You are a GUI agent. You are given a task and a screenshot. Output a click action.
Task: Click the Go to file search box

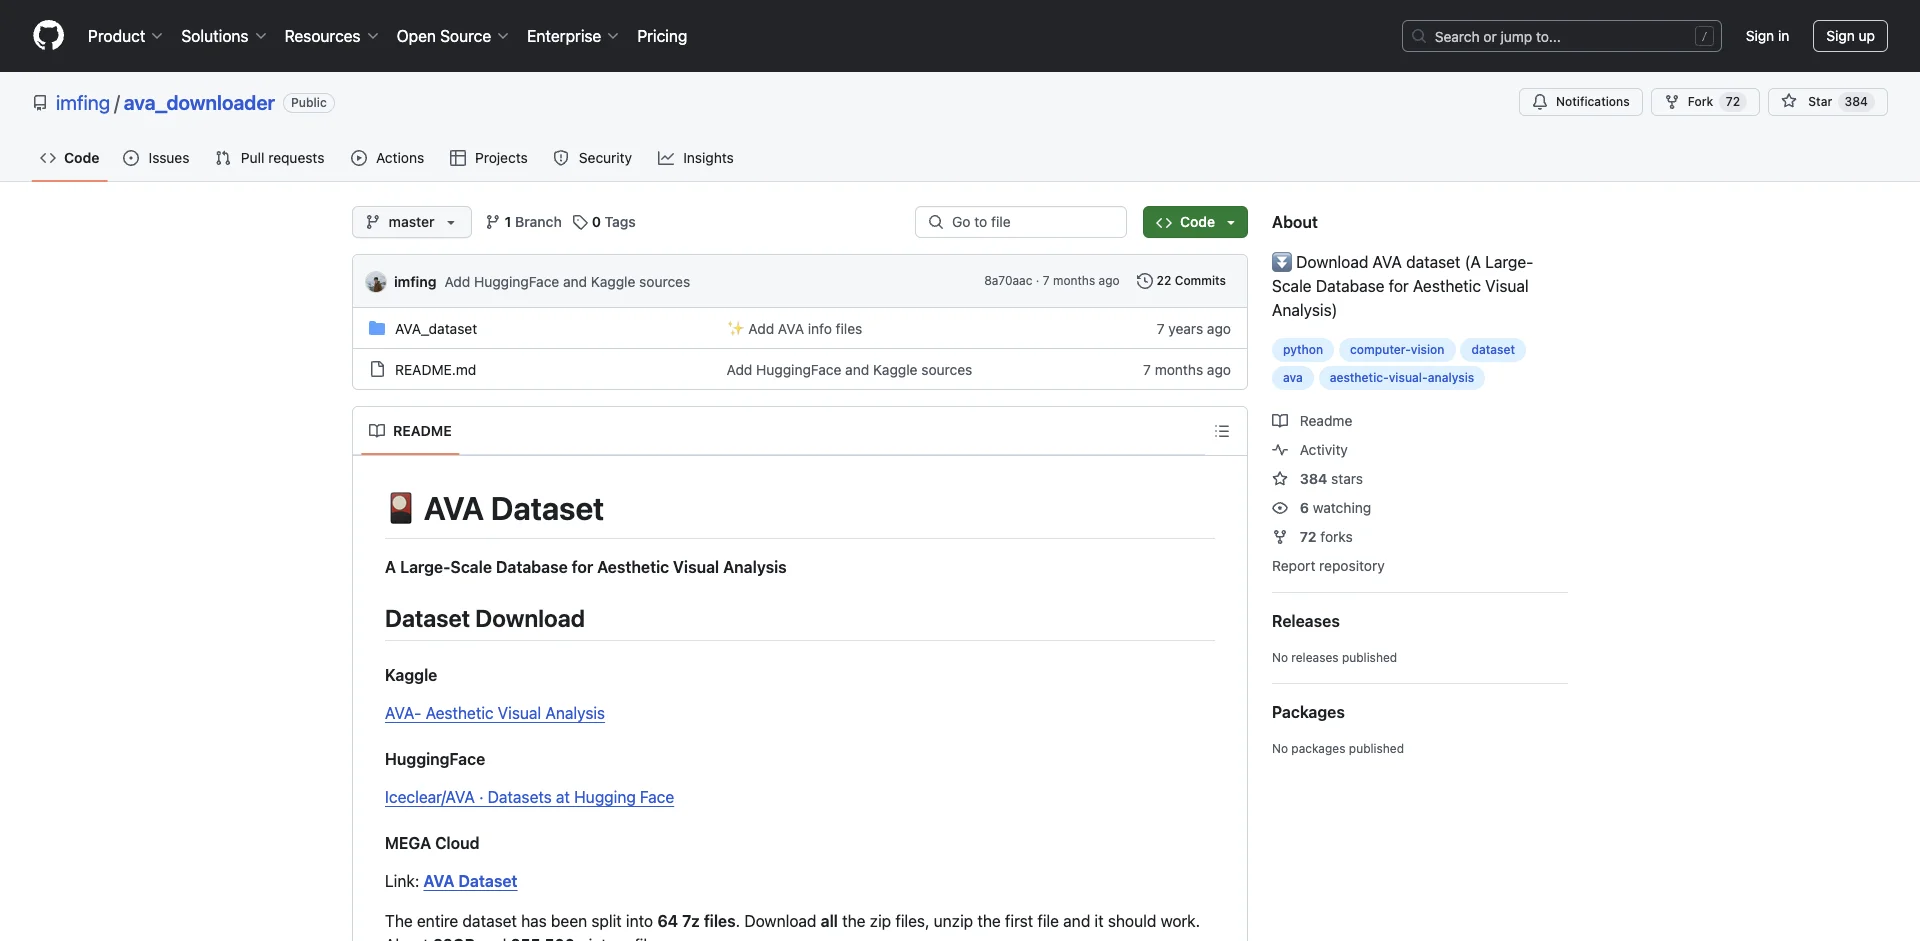pyautogui.click(x=1020, y=222)
